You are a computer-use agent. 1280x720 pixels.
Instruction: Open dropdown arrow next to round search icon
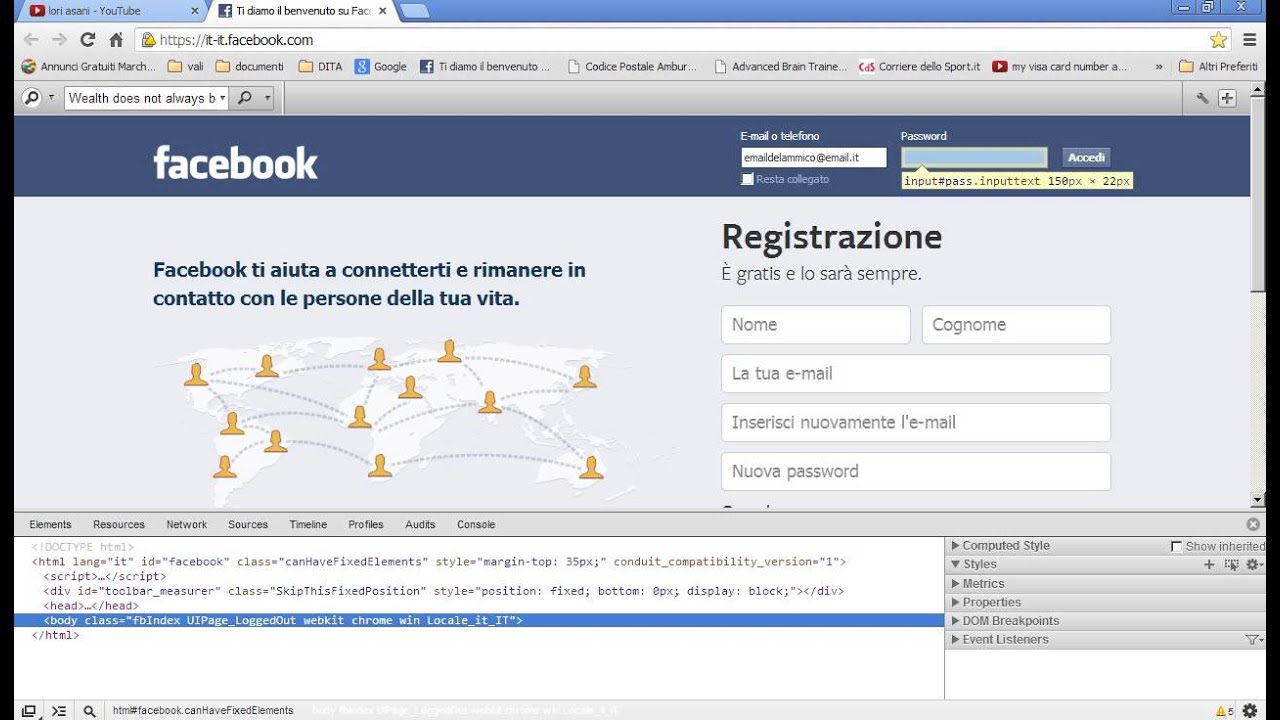(x=51, y=98)
